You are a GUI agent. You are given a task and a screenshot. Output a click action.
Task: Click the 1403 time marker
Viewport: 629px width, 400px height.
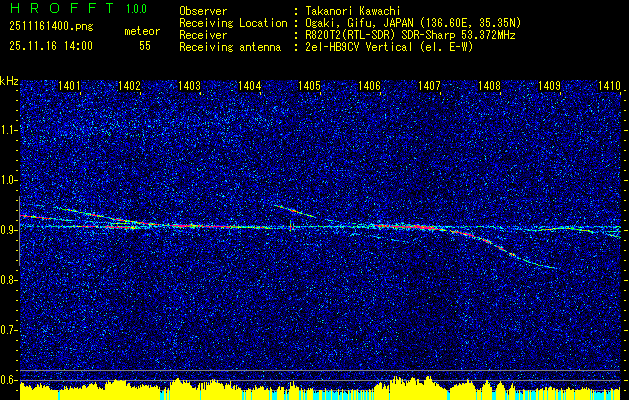tap(189, 85)
